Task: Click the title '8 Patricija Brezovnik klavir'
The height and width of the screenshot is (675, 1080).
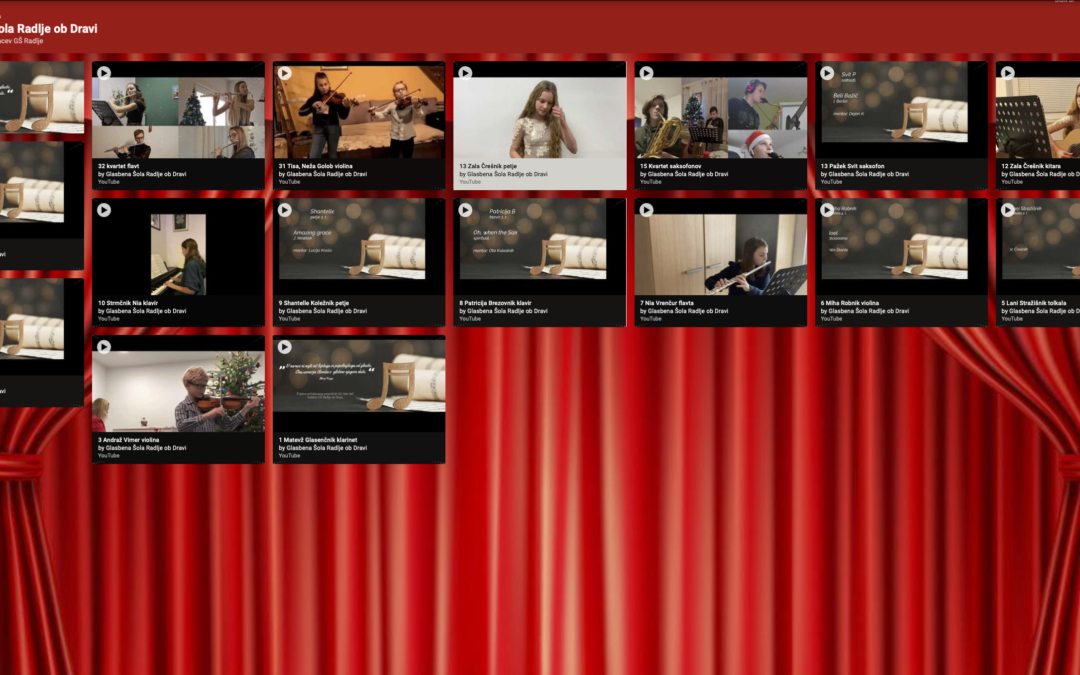Action: click(495, 303)
